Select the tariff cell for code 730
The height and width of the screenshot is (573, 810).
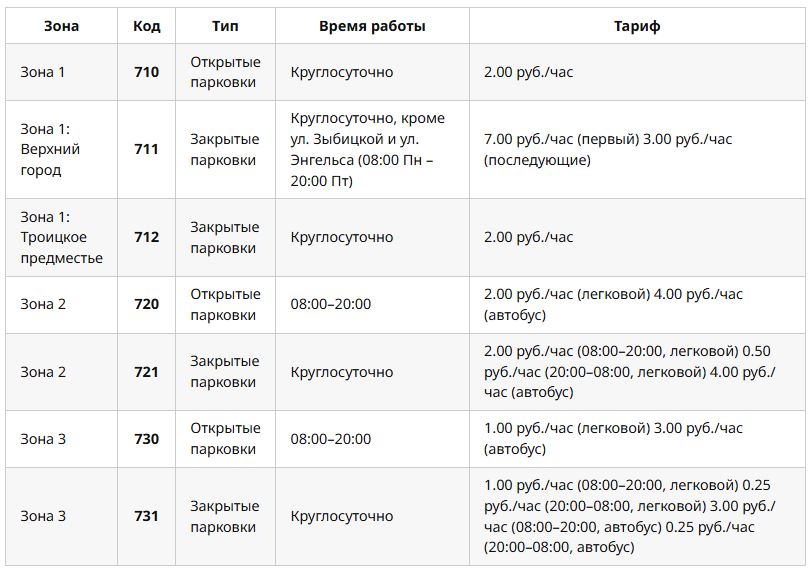click(x=613, y=439)
